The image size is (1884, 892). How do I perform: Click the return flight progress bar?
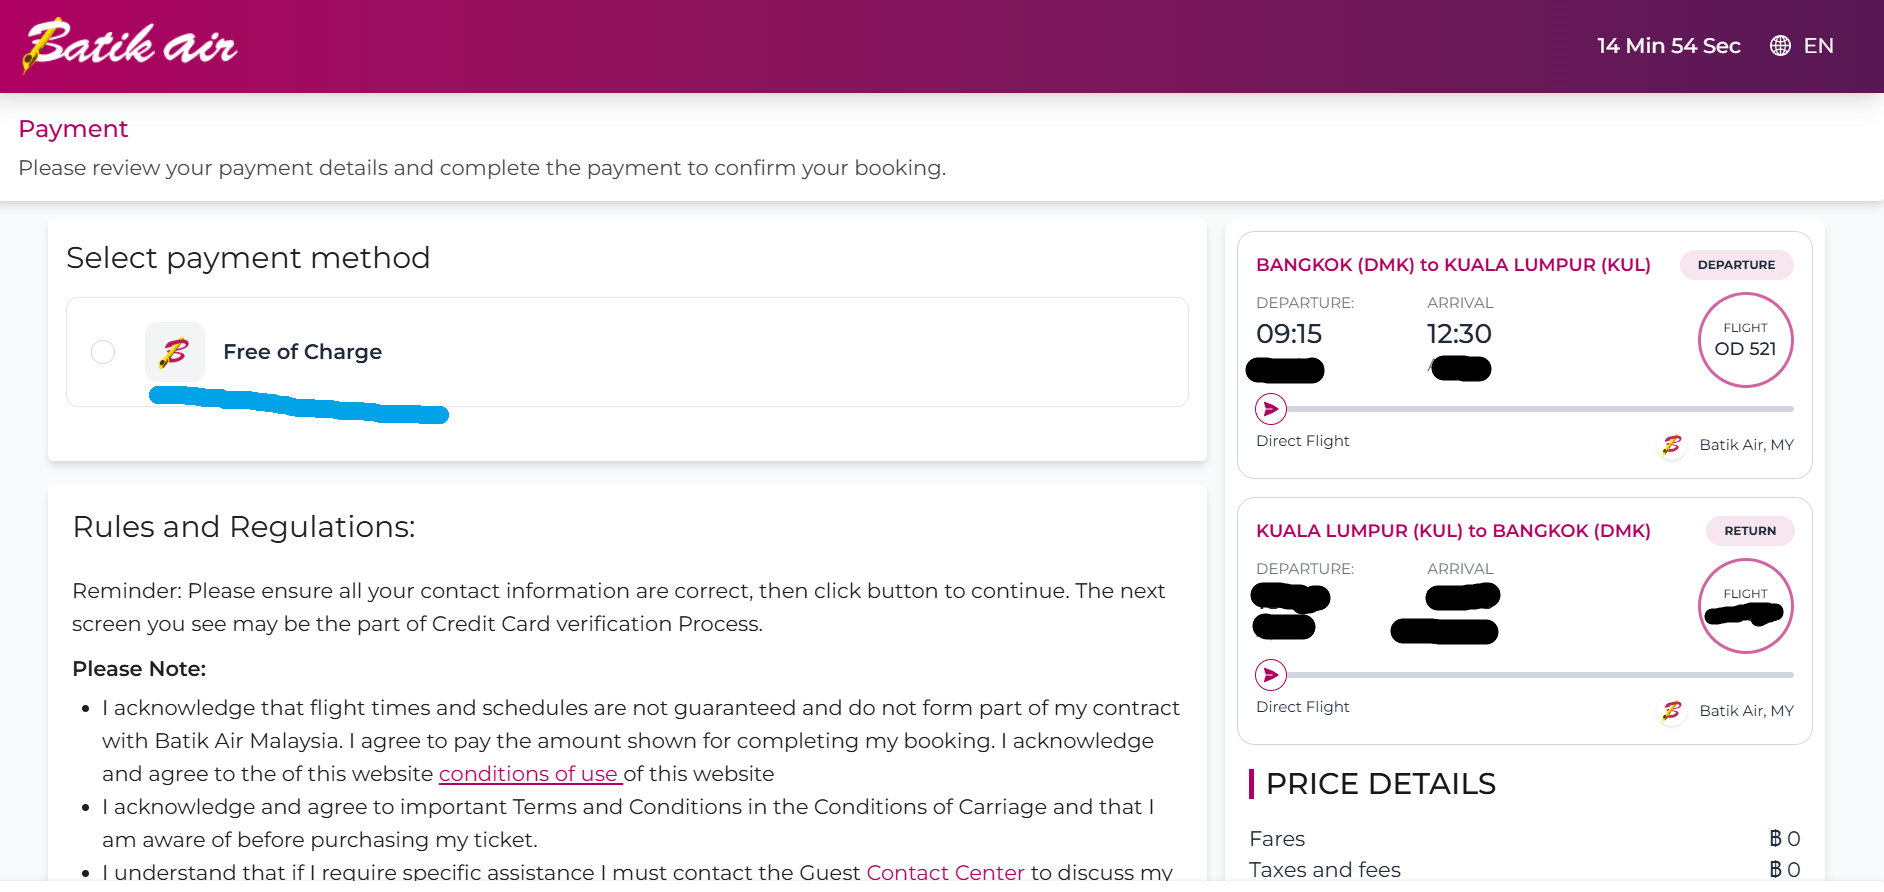pos(1540,675)
